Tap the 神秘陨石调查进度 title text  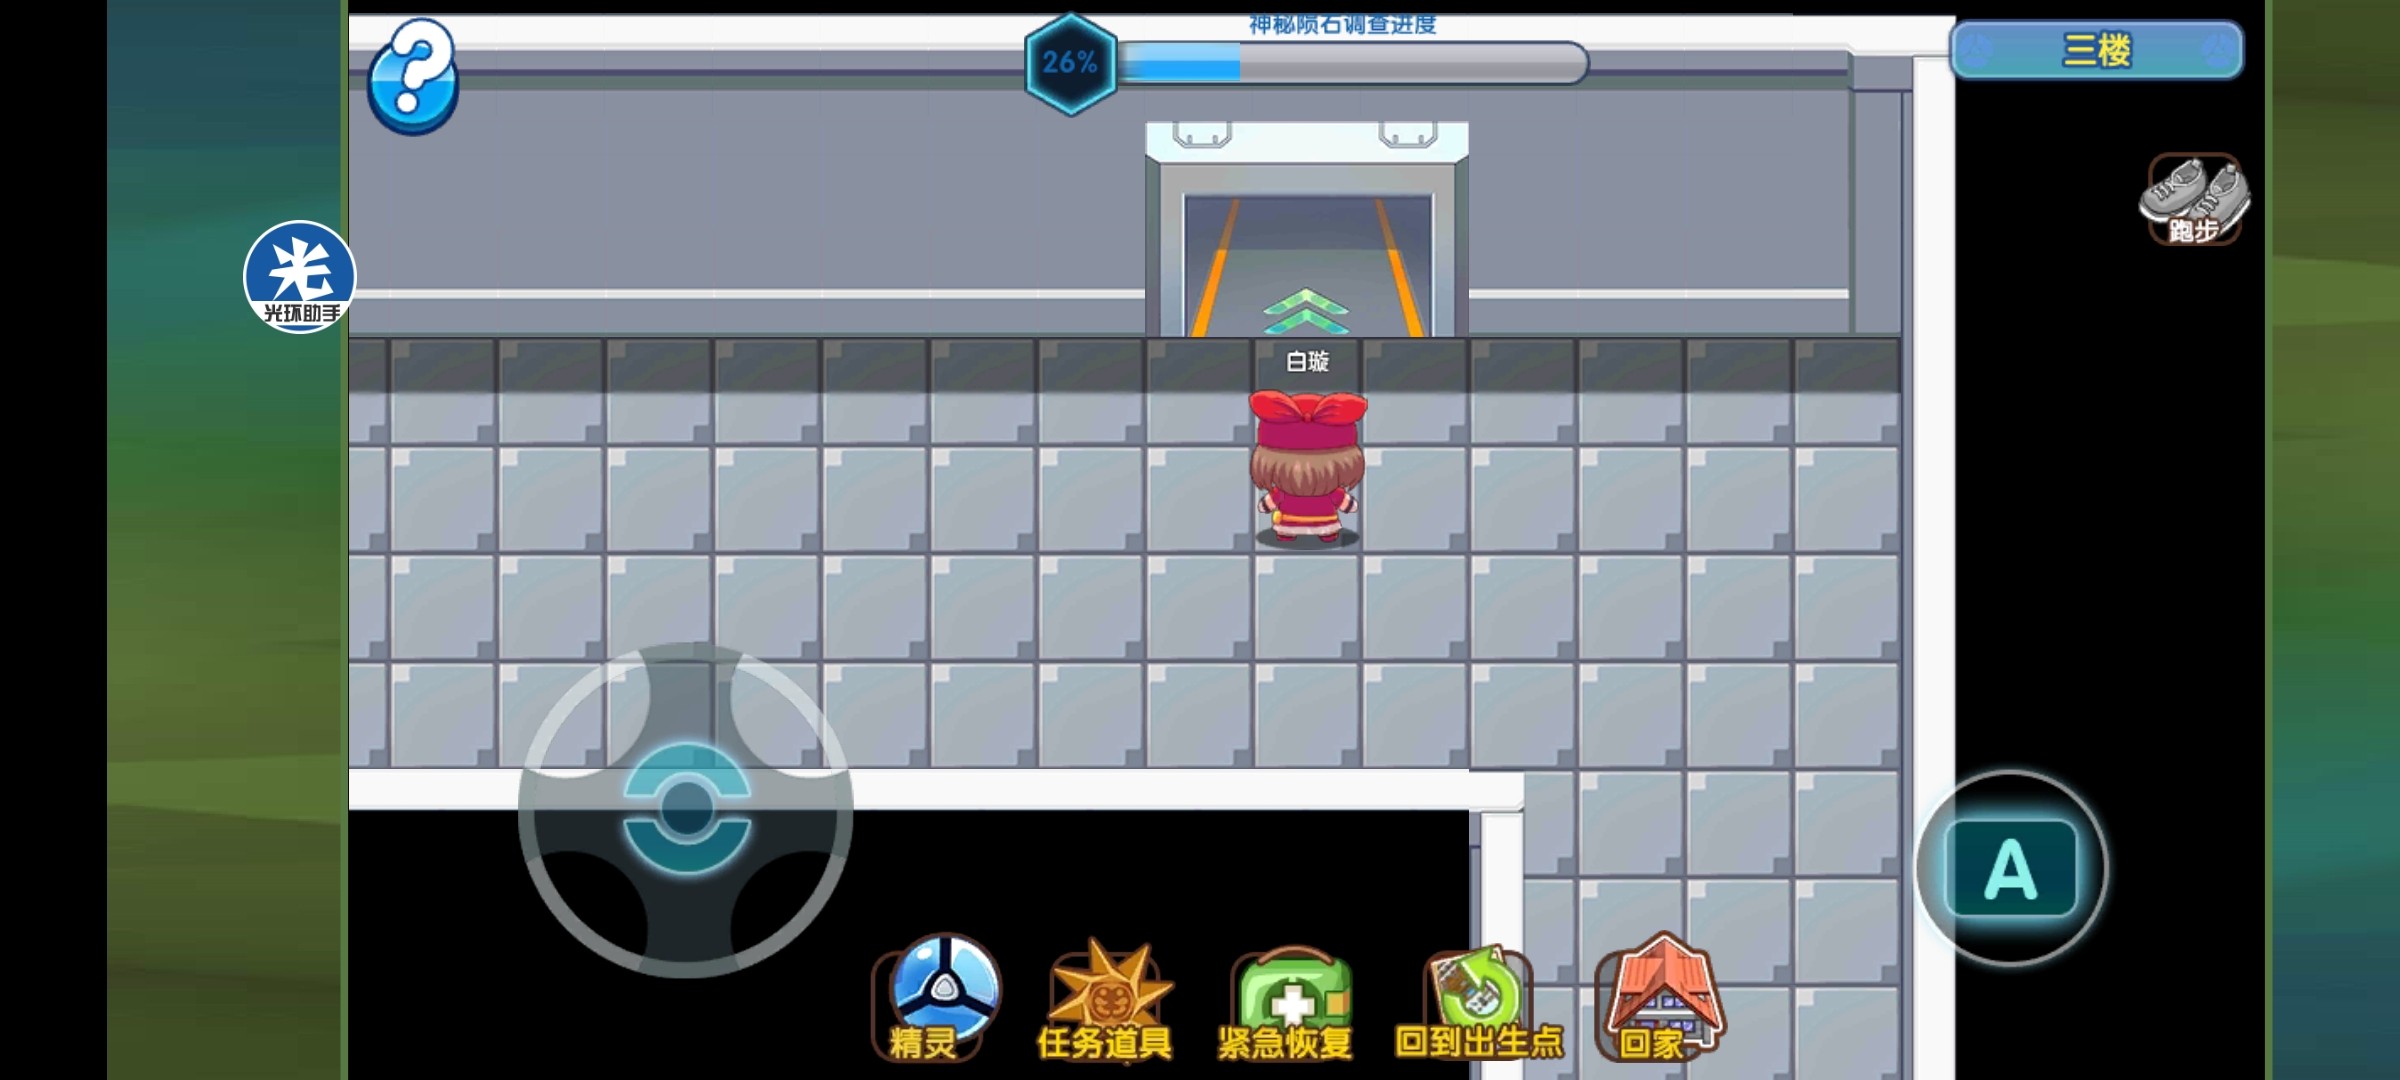(x=1342, y=24)
